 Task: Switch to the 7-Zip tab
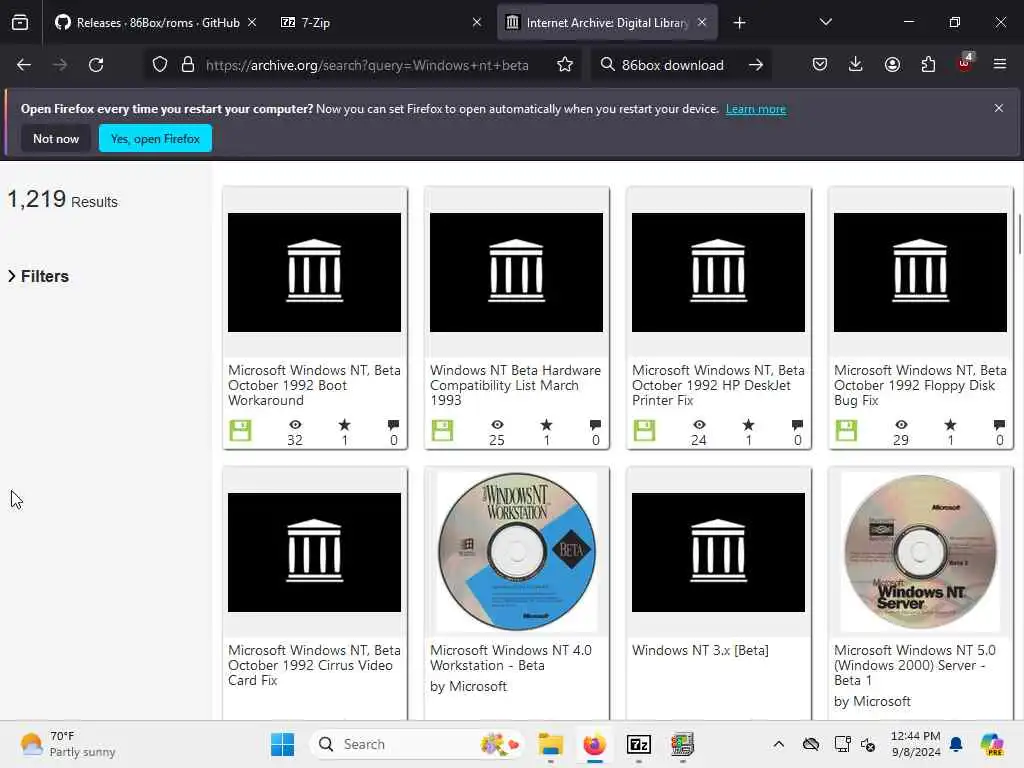coord(381,23)
